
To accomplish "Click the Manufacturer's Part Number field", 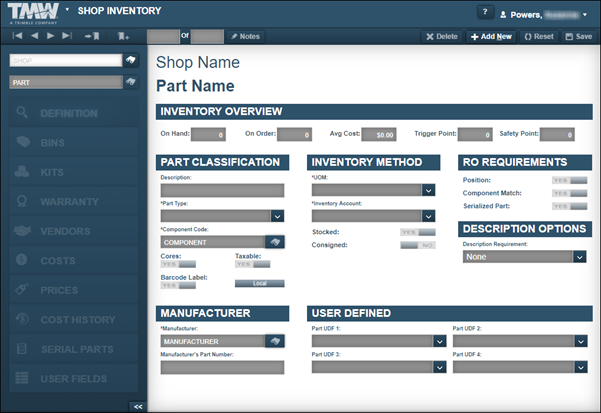I will tap(222, 367).
